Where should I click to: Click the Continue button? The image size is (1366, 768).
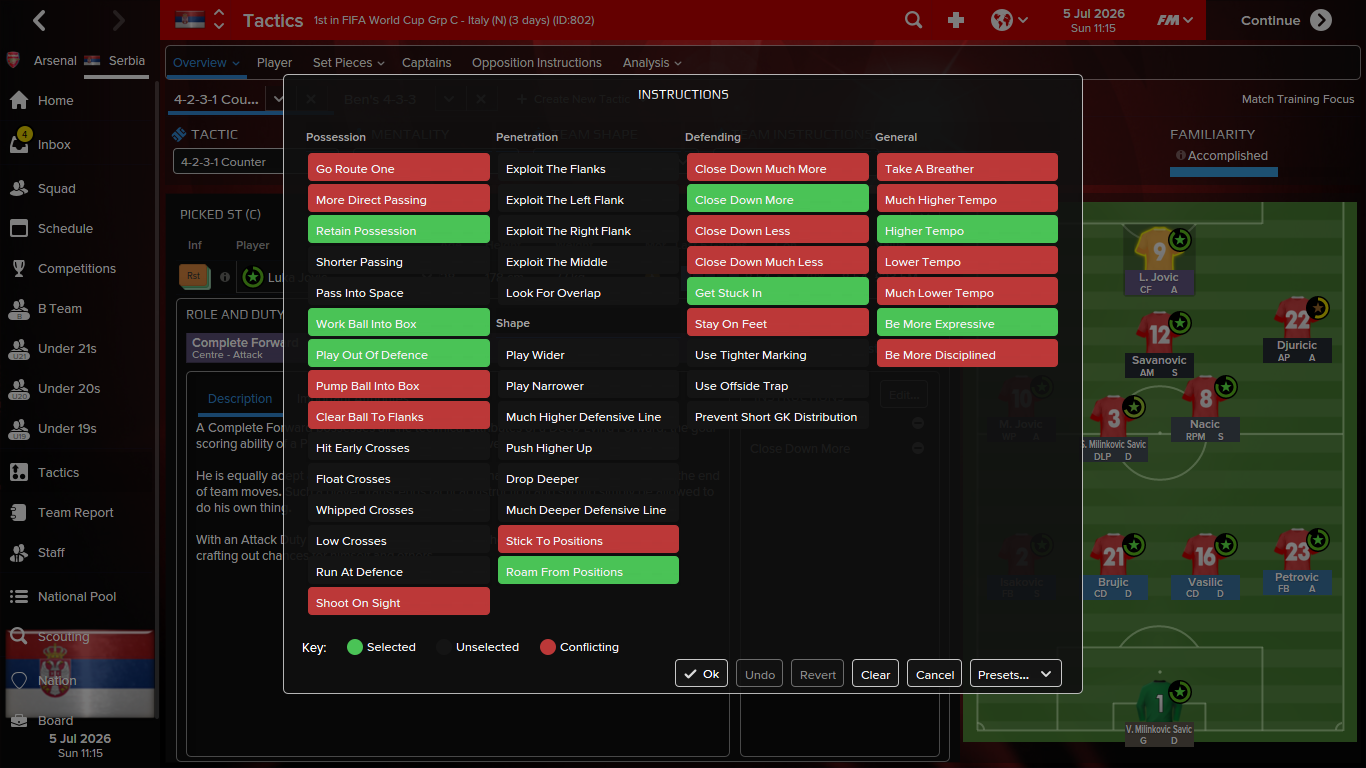click(1286, 20)
